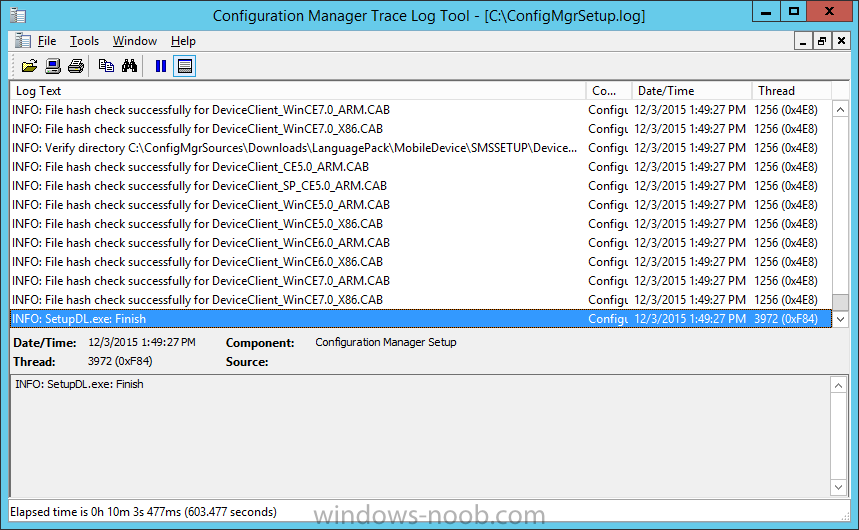Select row DeviceClient_WinCE6.0_ARM.CAB

point(421,243)
